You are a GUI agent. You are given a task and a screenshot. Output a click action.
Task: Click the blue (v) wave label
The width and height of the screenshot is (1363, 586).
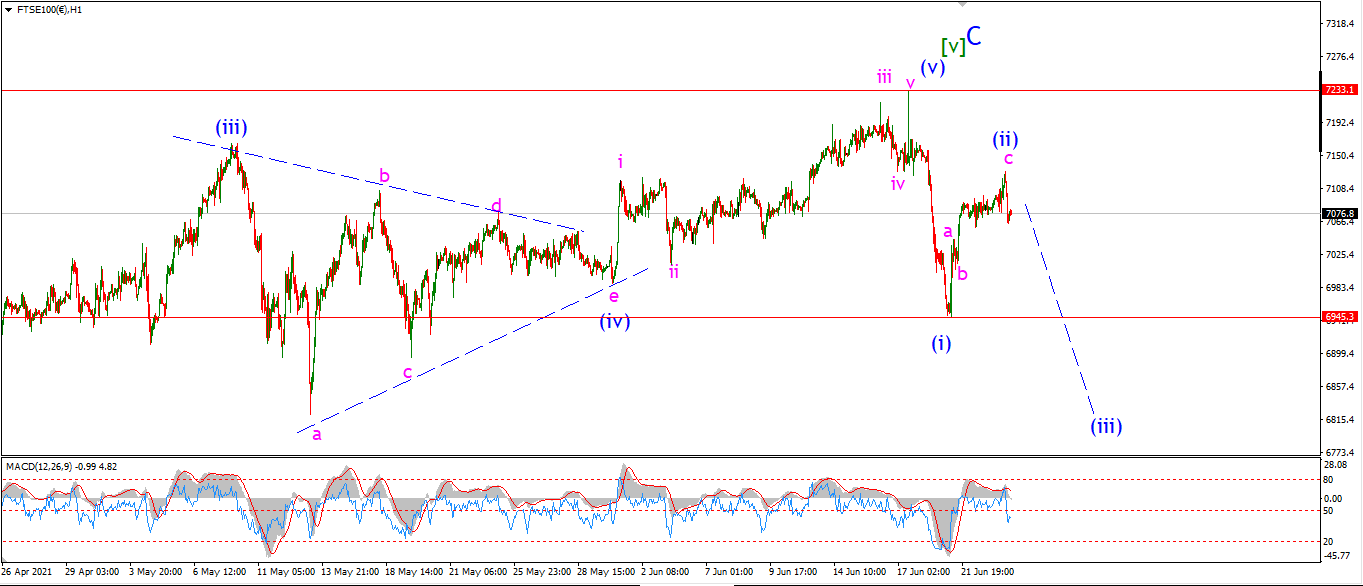pyautogui.click(x=933, y=68)
